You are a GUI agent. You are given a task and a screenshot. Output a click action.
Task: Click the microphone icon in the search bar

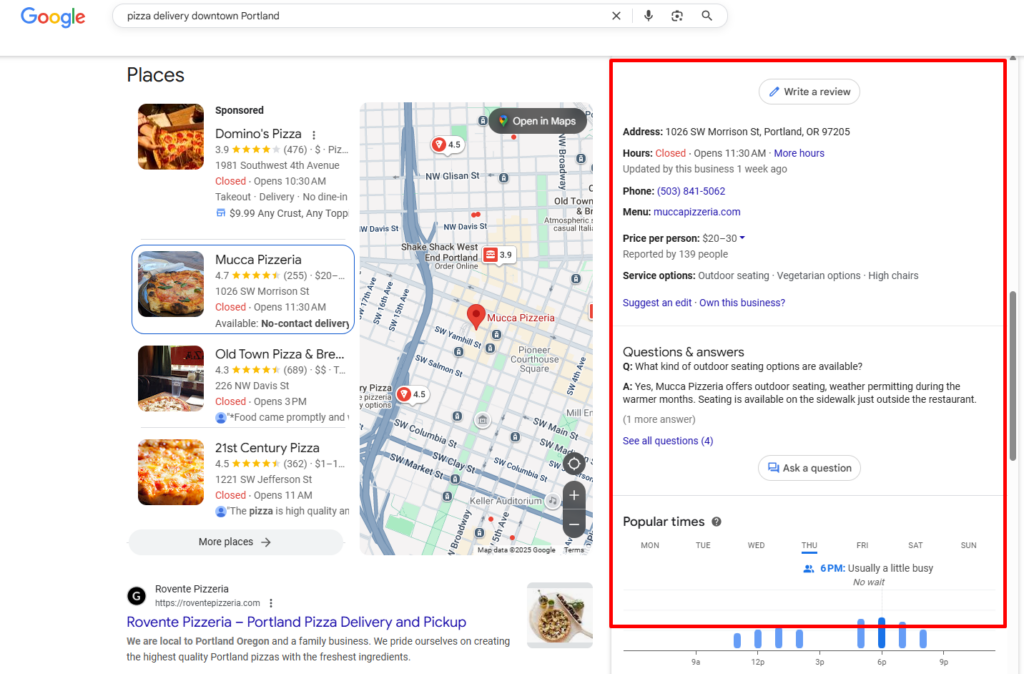pyautogui.click(x=650, y=16)
